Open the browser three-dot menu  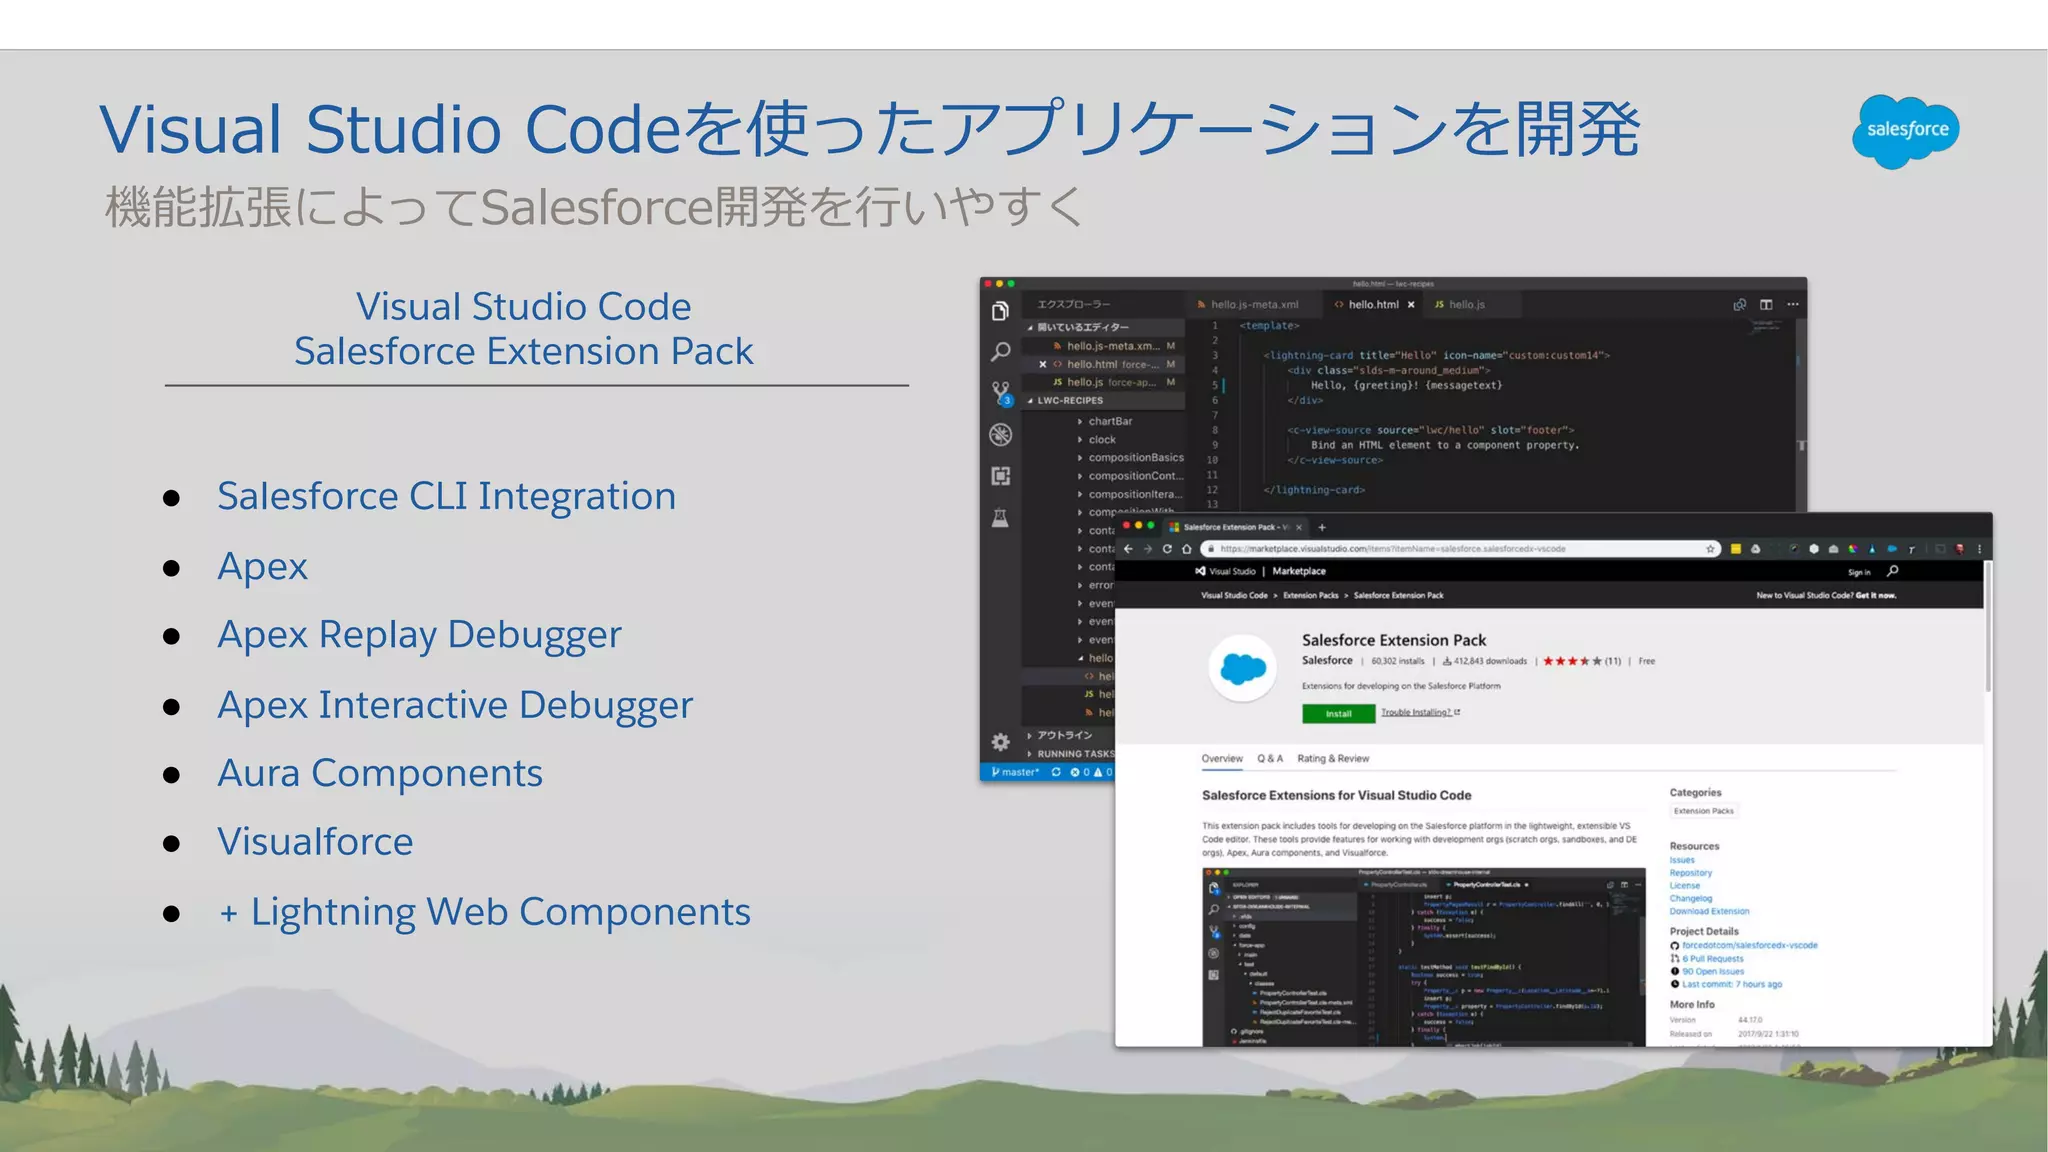[1979, 549]
